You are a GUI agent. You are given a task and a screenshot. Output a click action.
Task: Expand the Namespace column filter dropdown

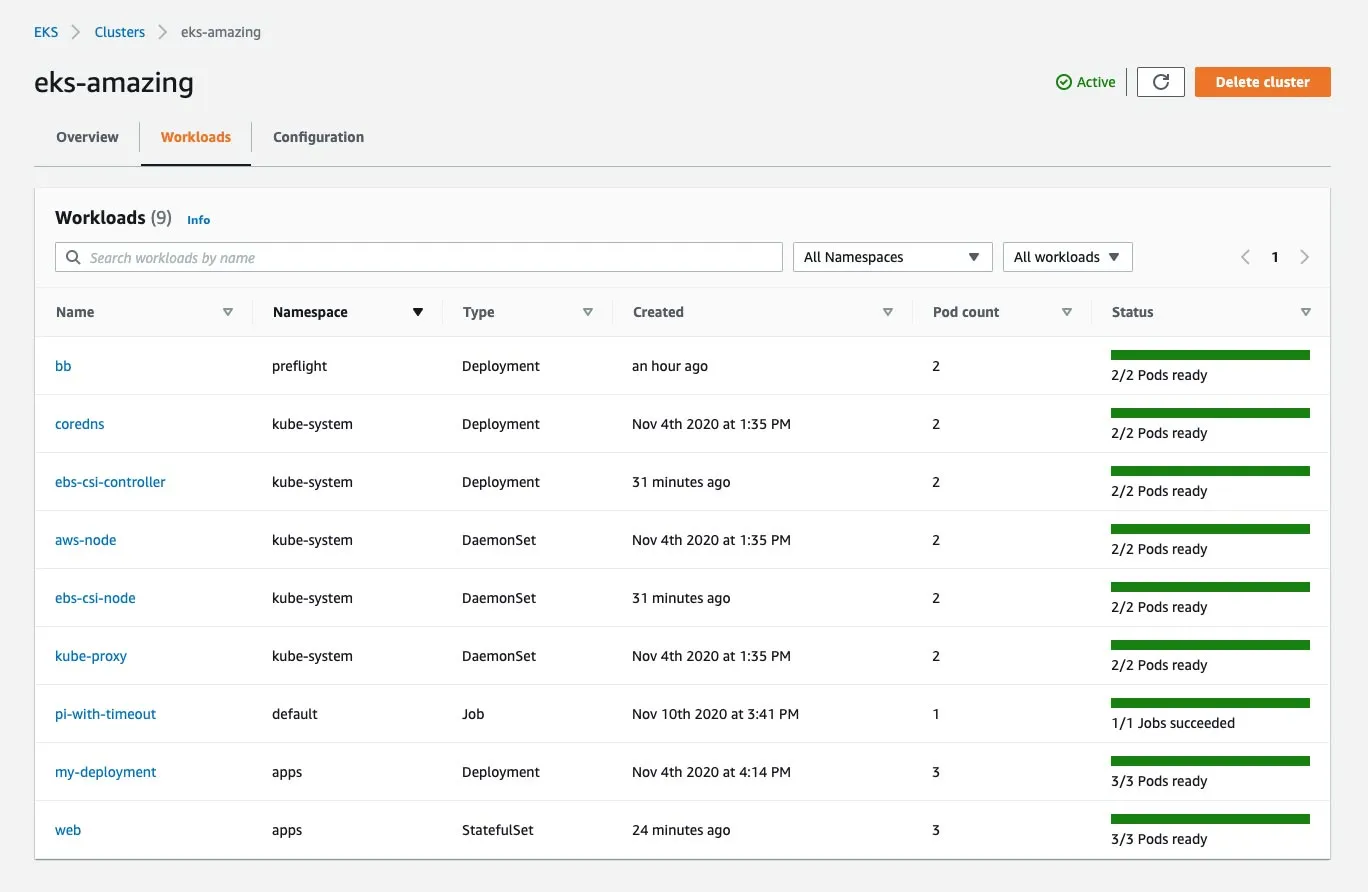click(417, 312)
